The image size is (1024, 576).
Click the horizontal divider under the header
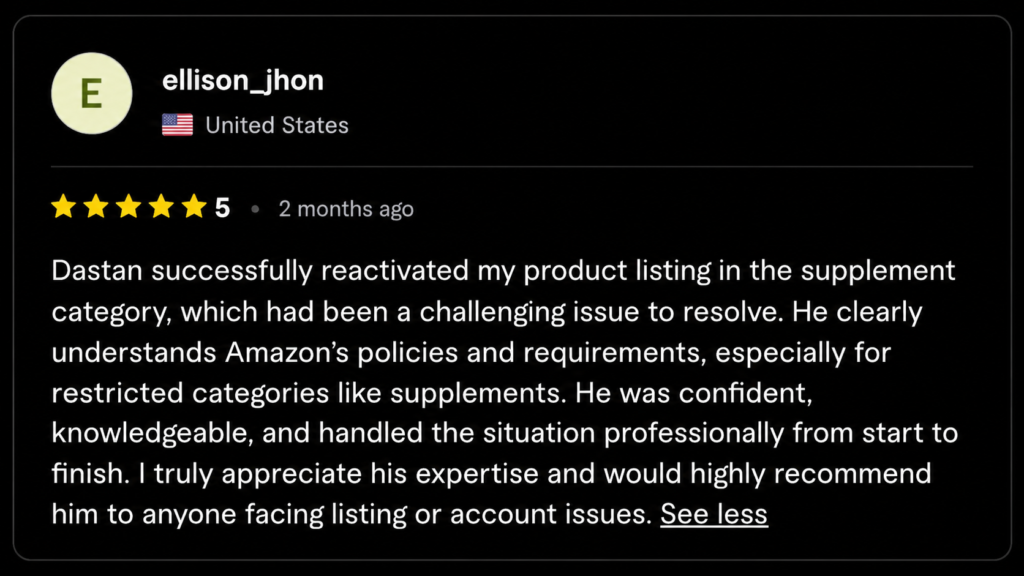point(512,166)
